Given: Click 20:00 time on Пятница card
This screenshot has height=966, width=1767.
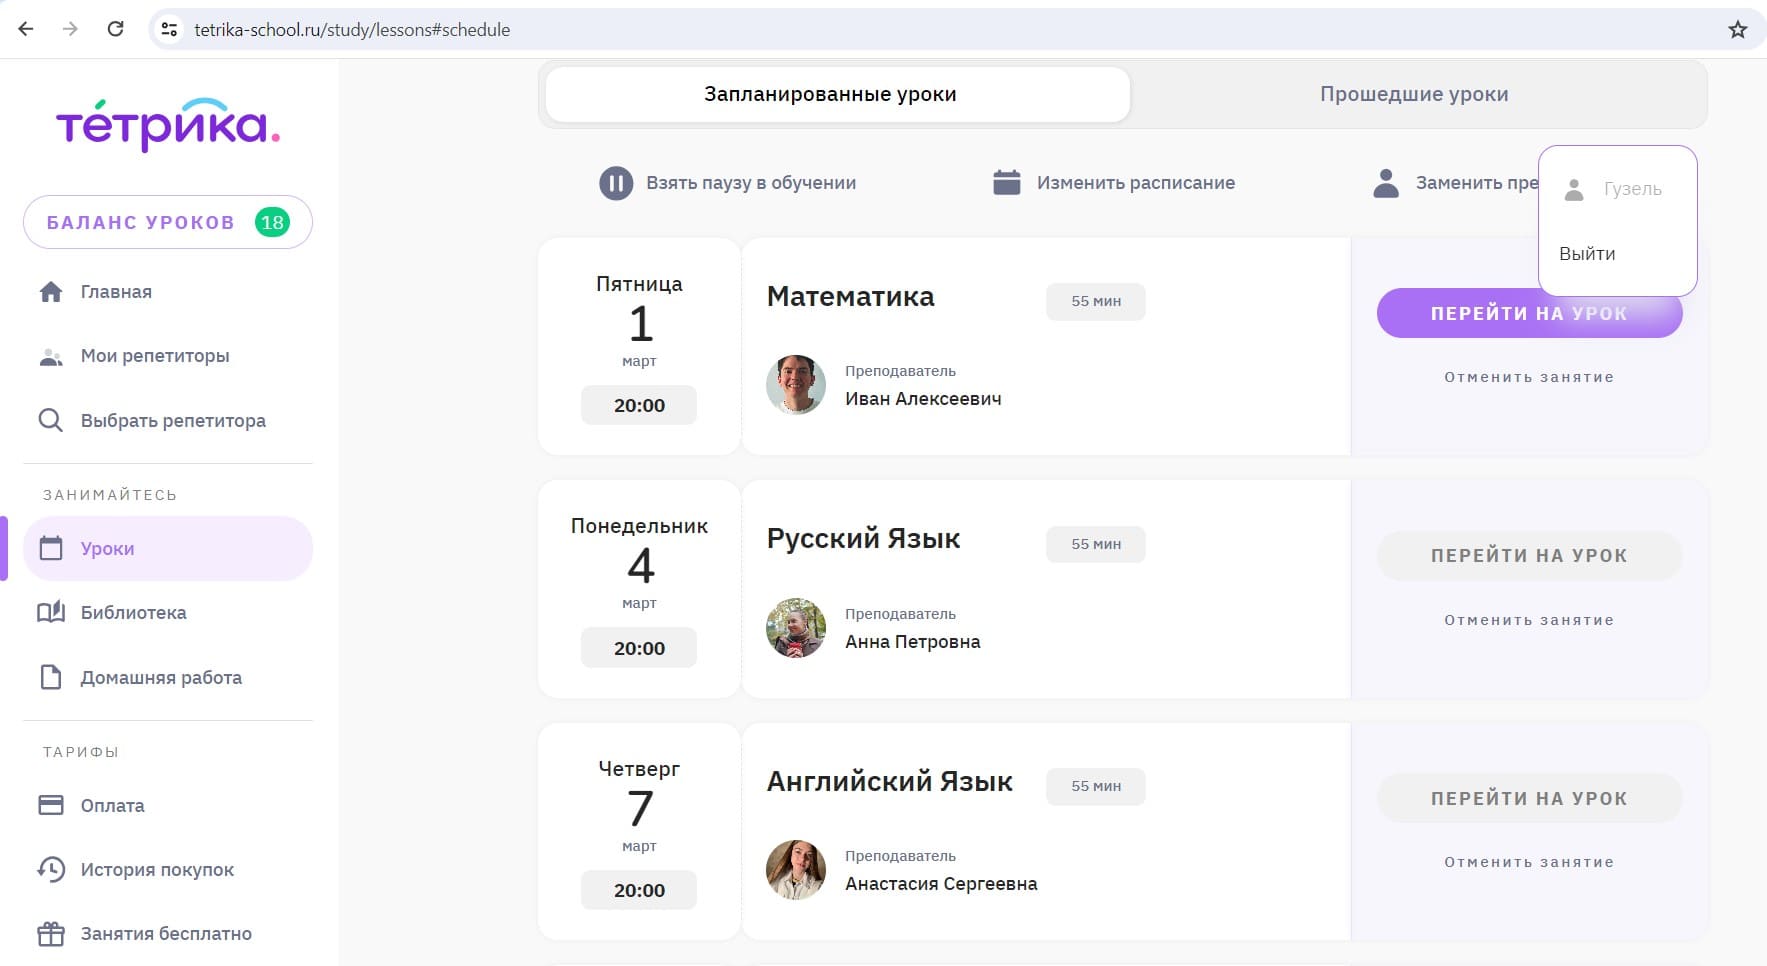Looking at the screenshot, I should pyautogui.click(x=639, y=405).
